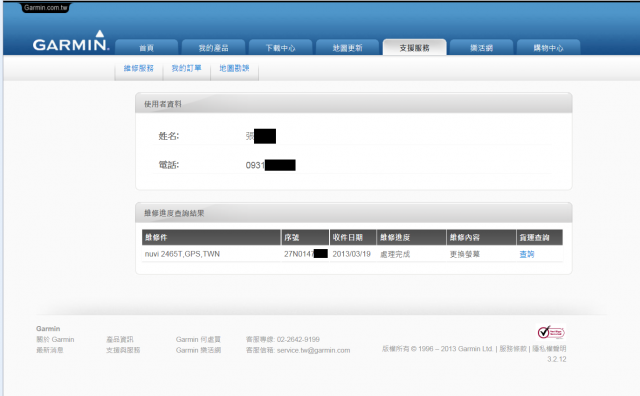Open the 樂活網 tab
Image resolution: width=640 pixels, height=396 pixels.
pos(481,48)
